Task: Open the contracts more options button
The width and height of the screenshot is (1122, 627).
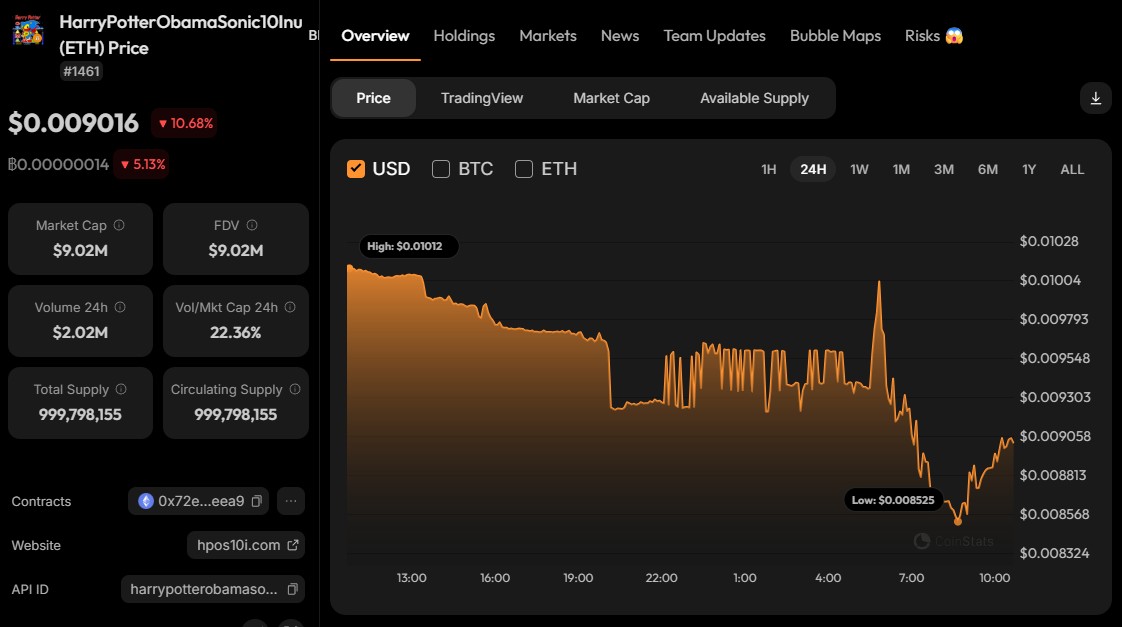Action: [291, 501]
